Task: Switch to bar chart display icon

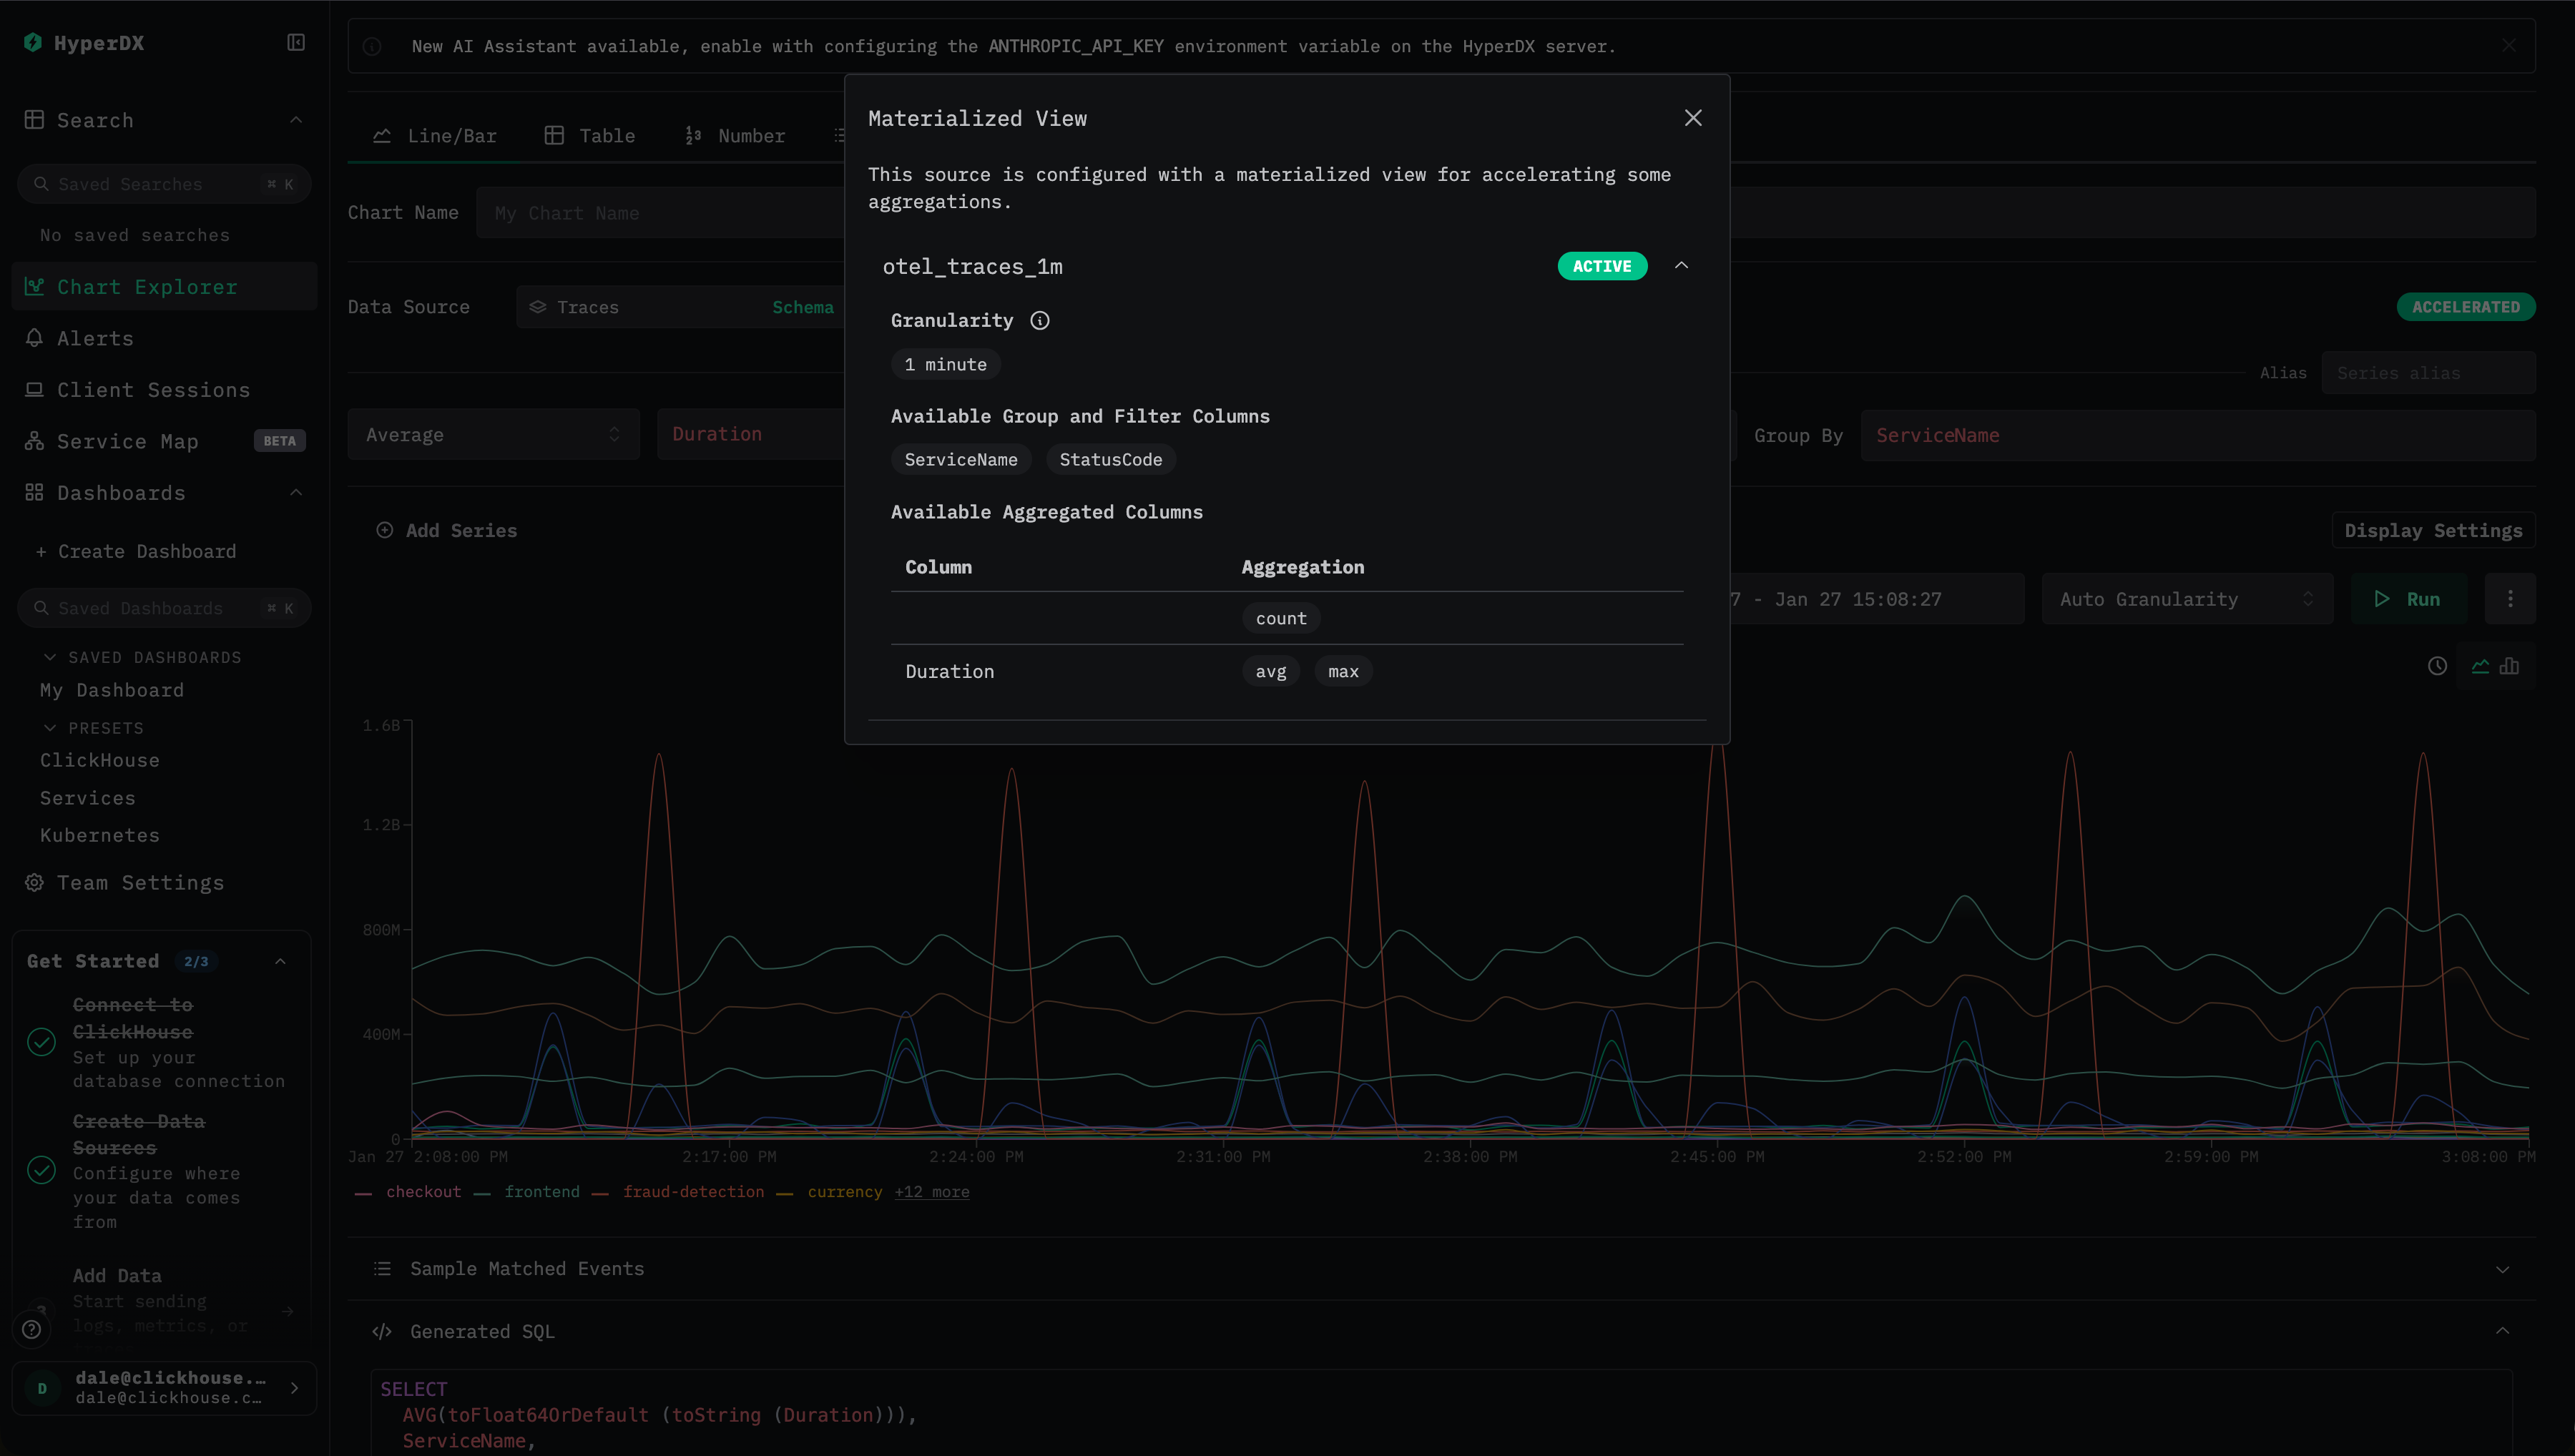Action: pyautogui.click(x=2510, y=666)
